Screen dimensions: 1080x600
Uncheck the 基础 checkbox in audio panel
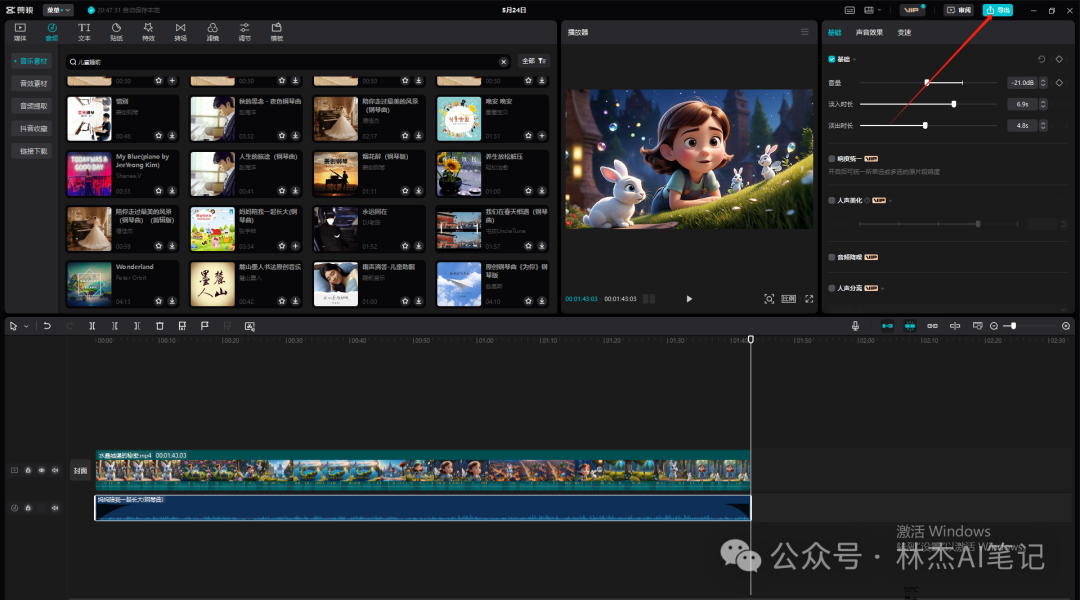point(832,59)
